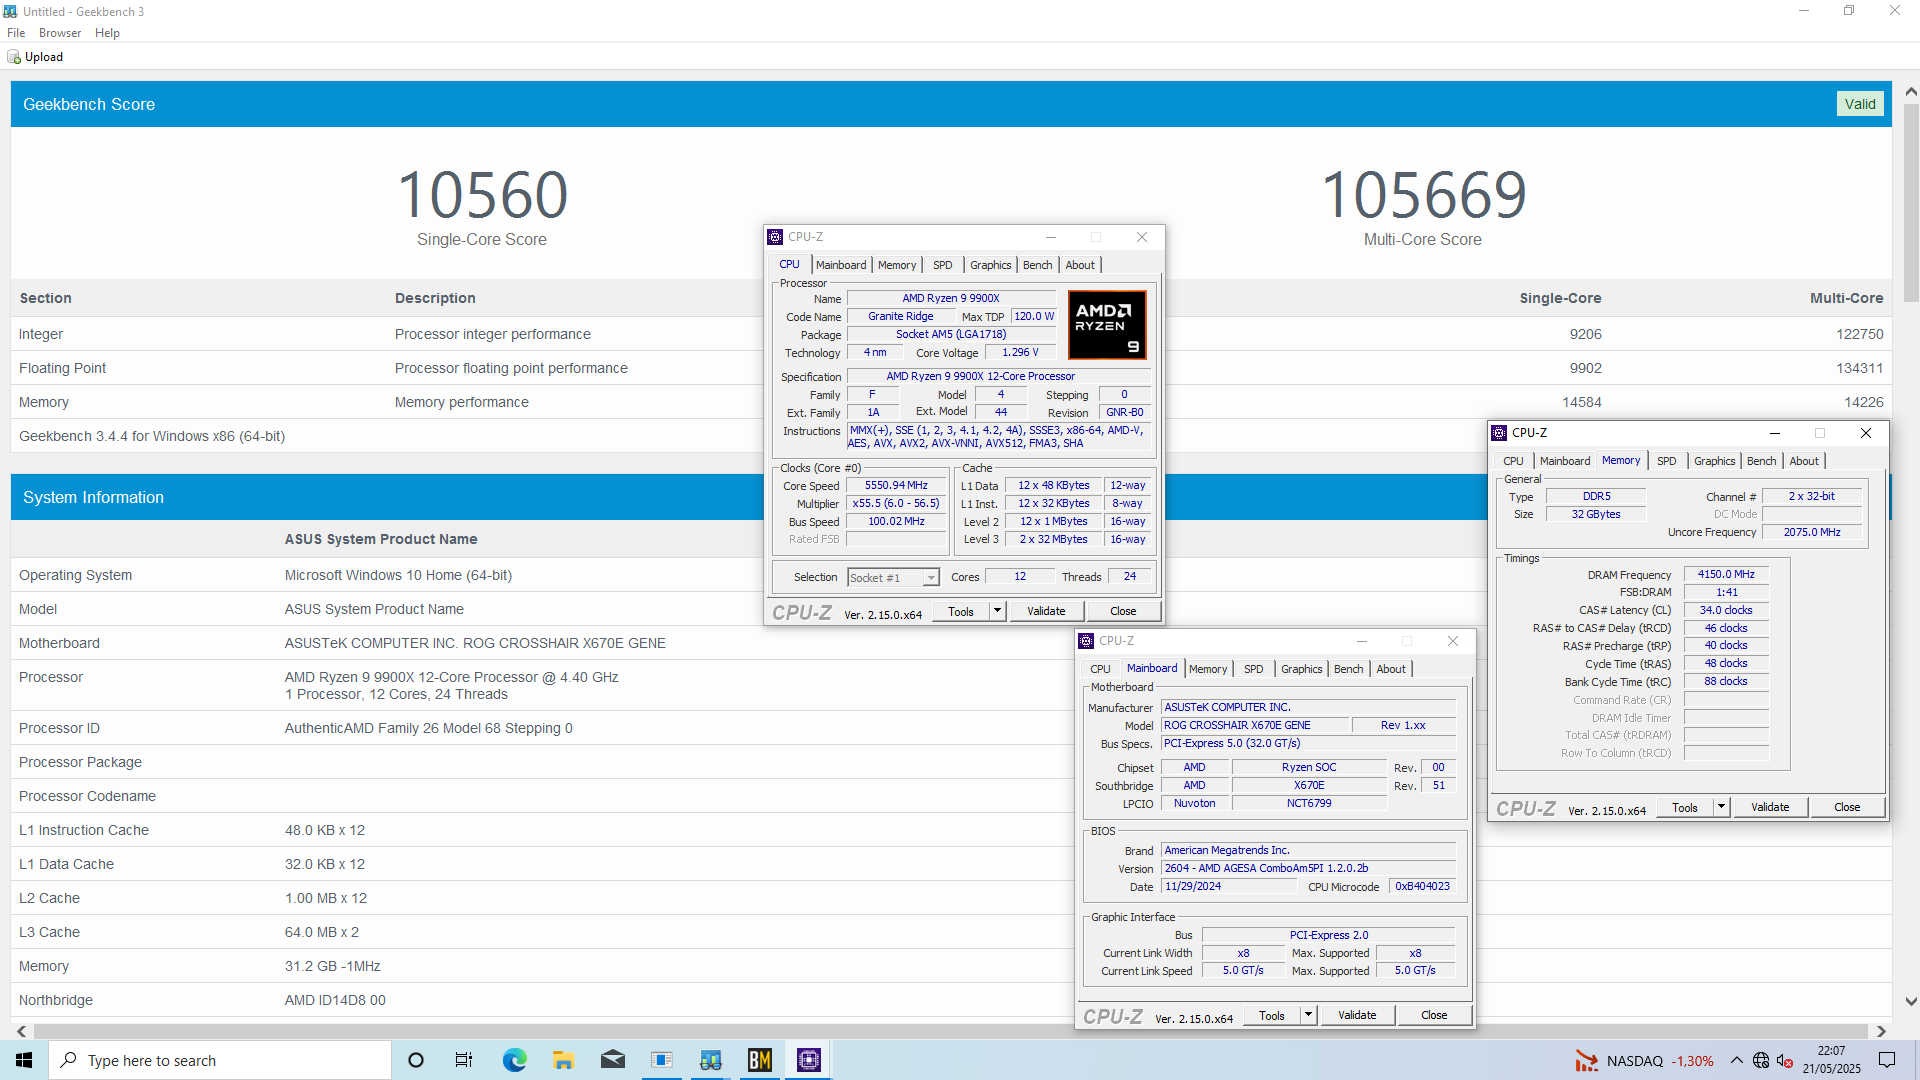This screenshot has height=1080, width=1920.
Task: Switch to CPU-Z purple chip taskbar icon
Action: 809,1060
